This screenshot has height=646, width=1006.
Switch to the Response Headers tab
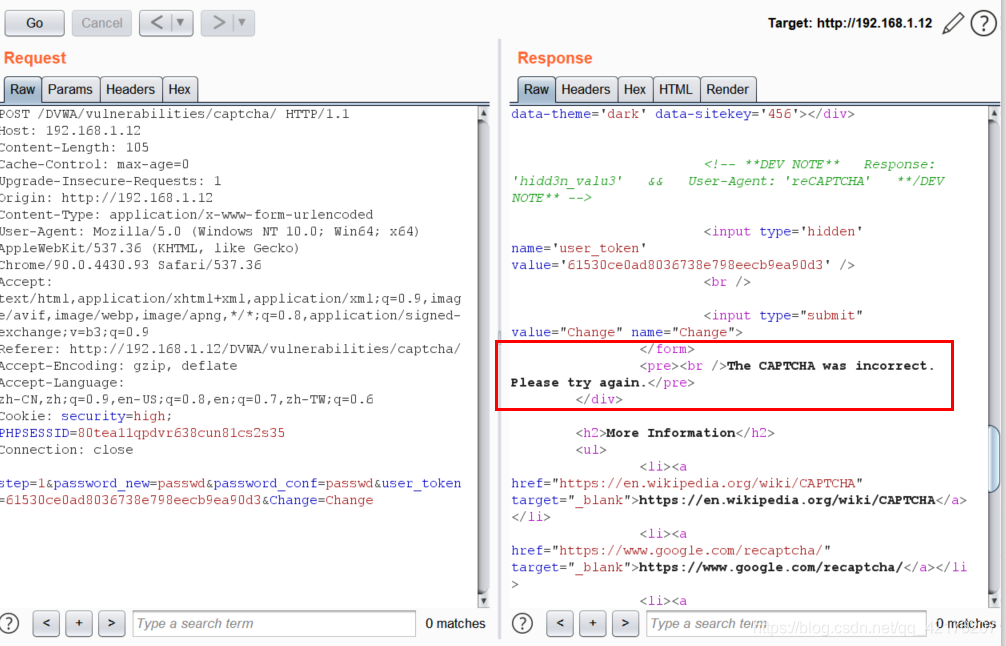point(586,90)
